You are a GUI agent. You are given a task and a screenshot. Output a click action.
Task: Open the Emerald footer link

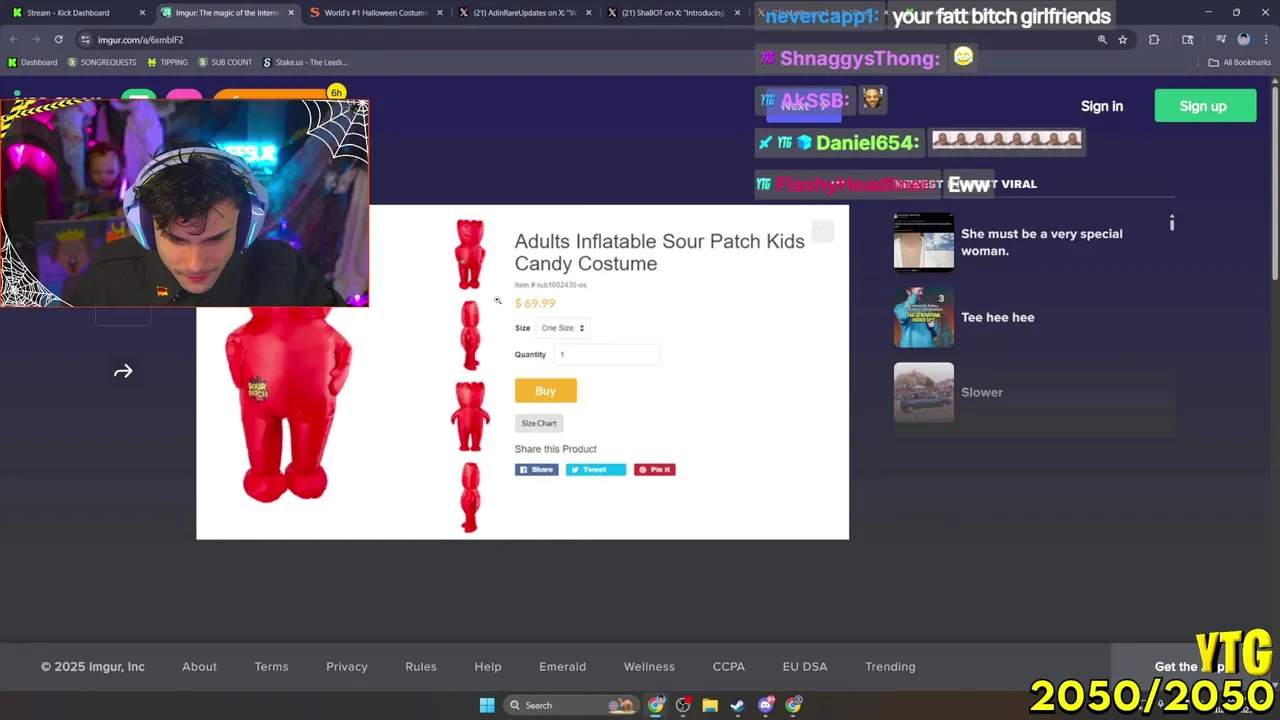[x=563, y=667]
